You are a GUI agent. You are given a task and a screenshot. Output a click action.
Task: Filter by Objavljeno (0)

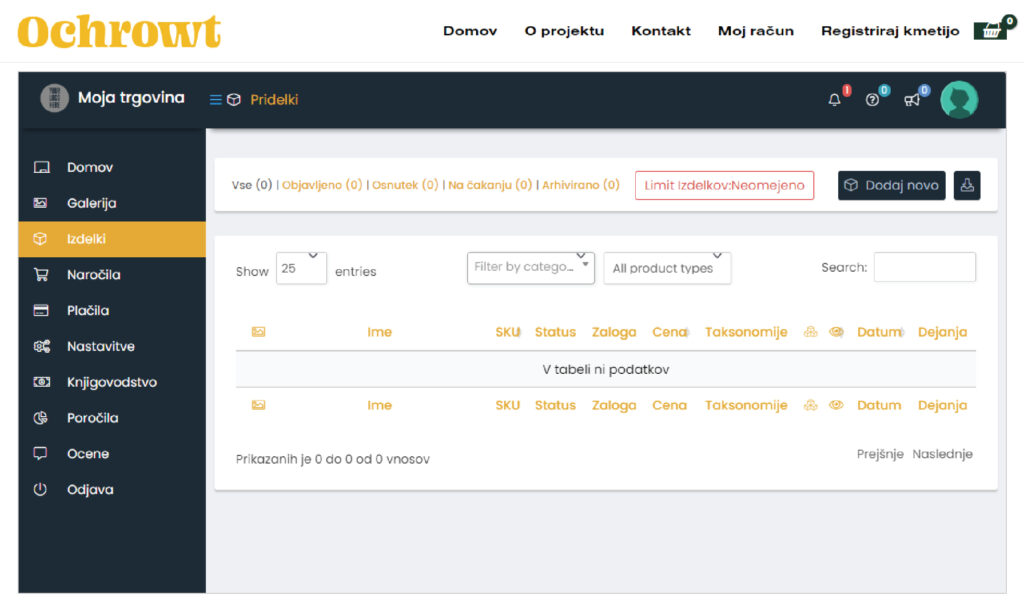pyautogui.click(x=322, y=185)
